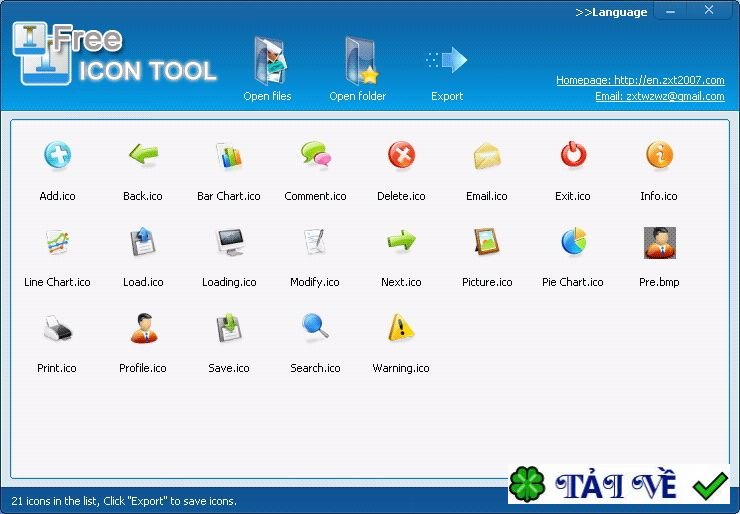Select the Email.ico envelope icon
The height and width of the screenshot is (514, 740).
point(487,156)
